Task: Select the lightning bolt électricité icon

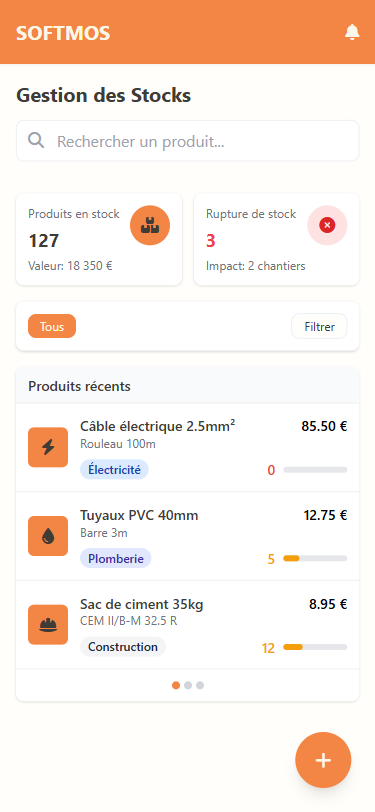Action: click(48, 447)
